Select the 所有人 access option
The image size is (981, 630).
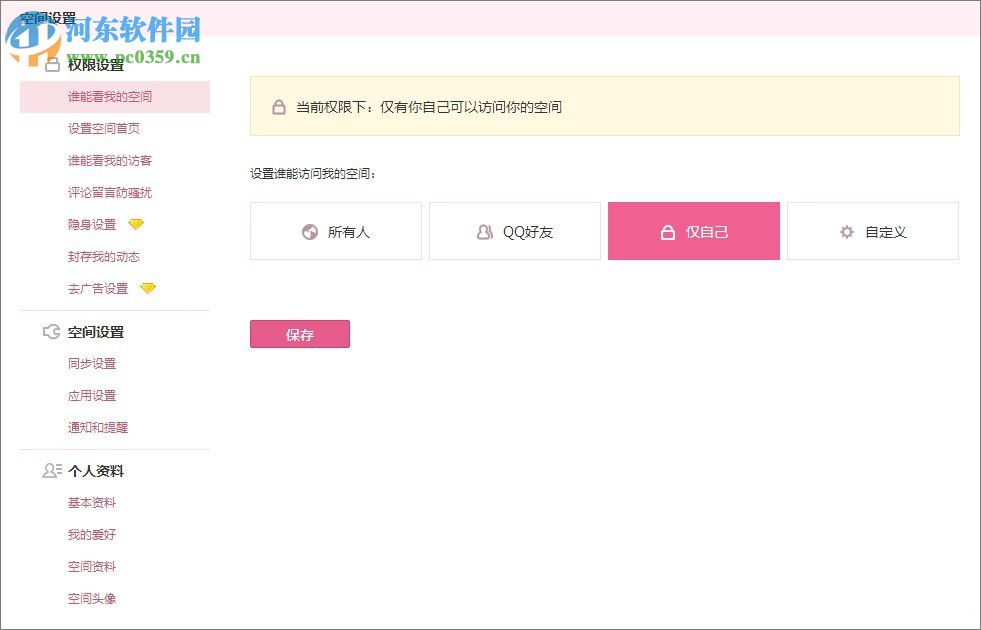[335, 231]
